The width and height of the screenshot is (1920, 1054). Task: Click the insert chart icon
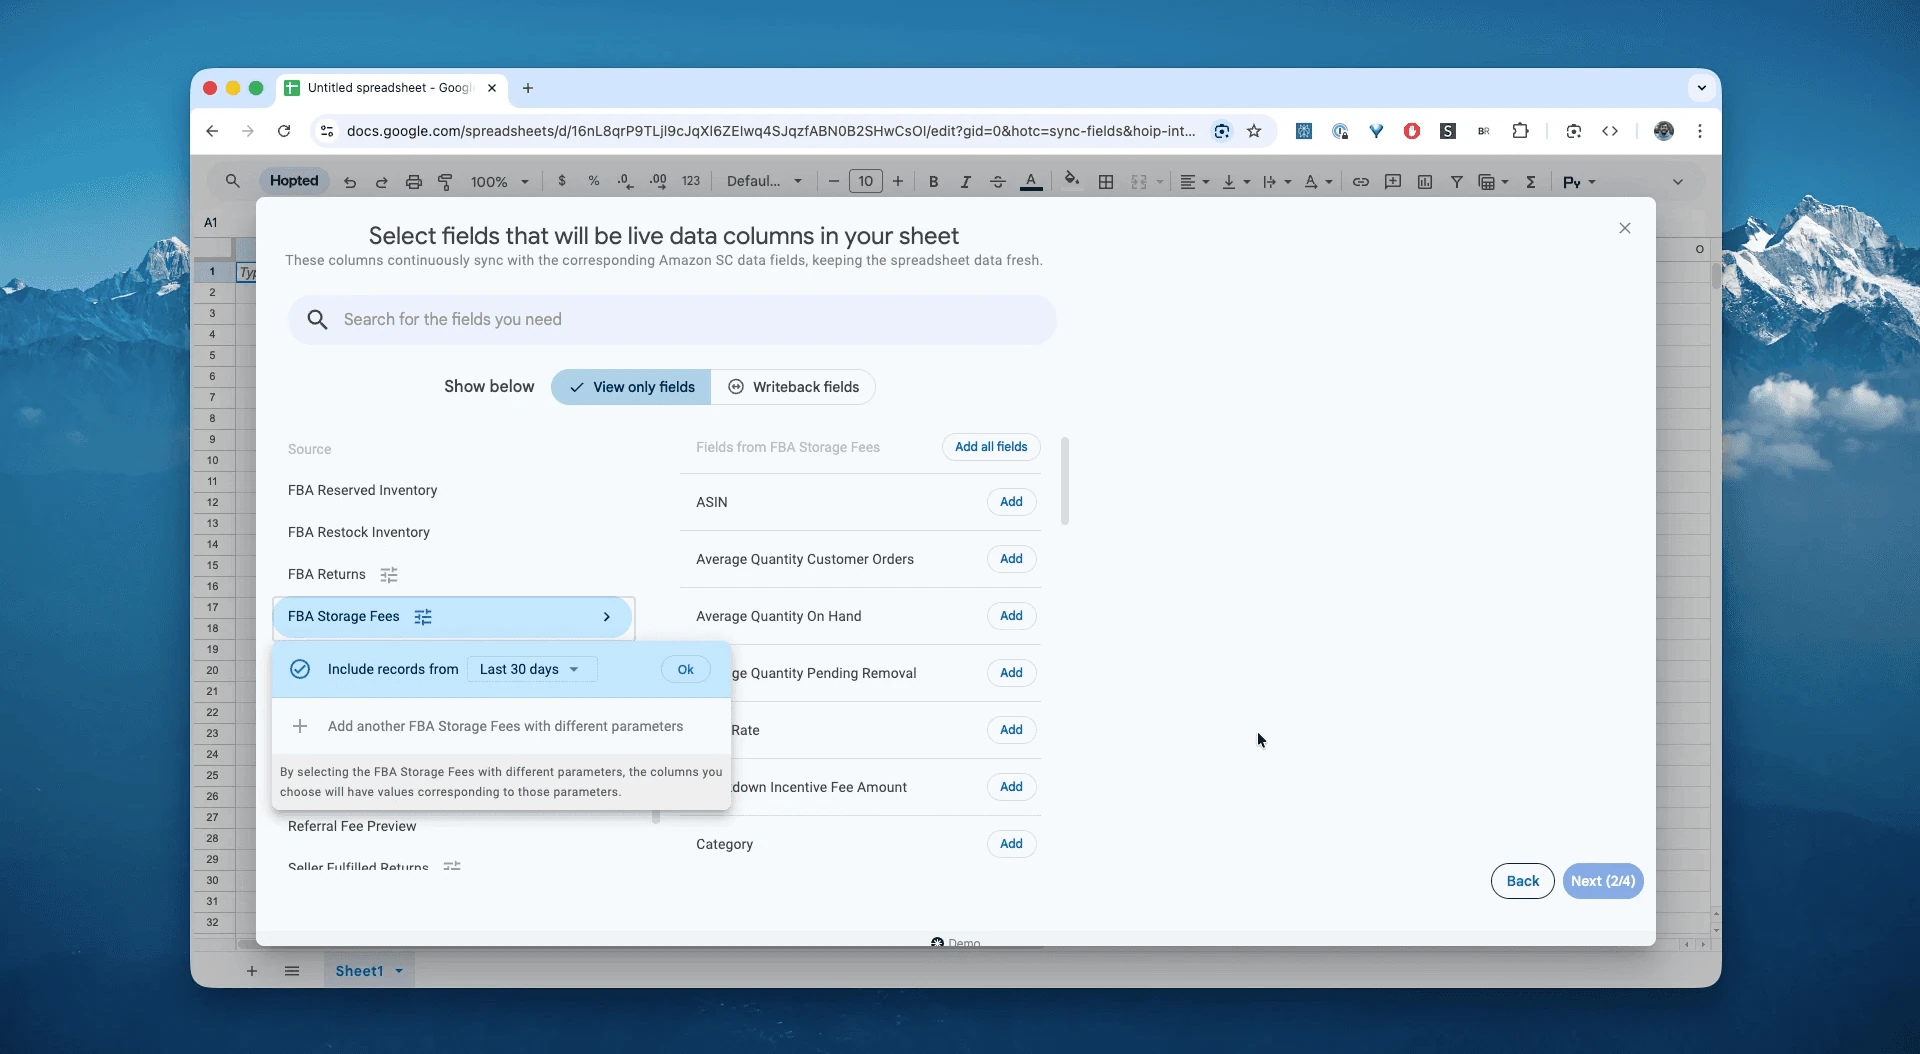1425,181
